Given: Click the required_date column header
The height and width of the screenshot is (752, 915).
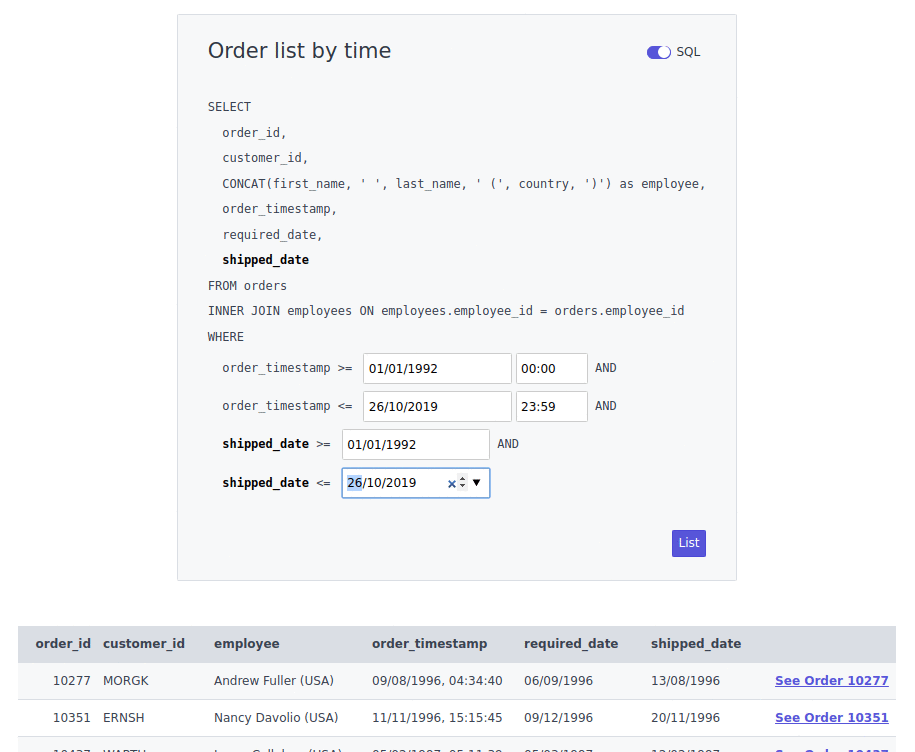Looking at the screenshot, I should point(571,643).
